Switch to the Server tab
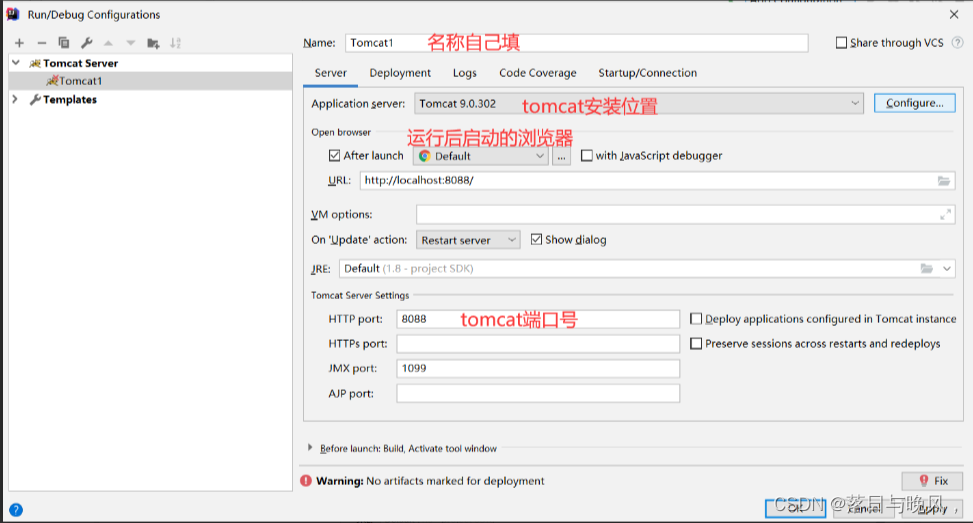This screenshot has width=973, height=523. tap(330, 73)
